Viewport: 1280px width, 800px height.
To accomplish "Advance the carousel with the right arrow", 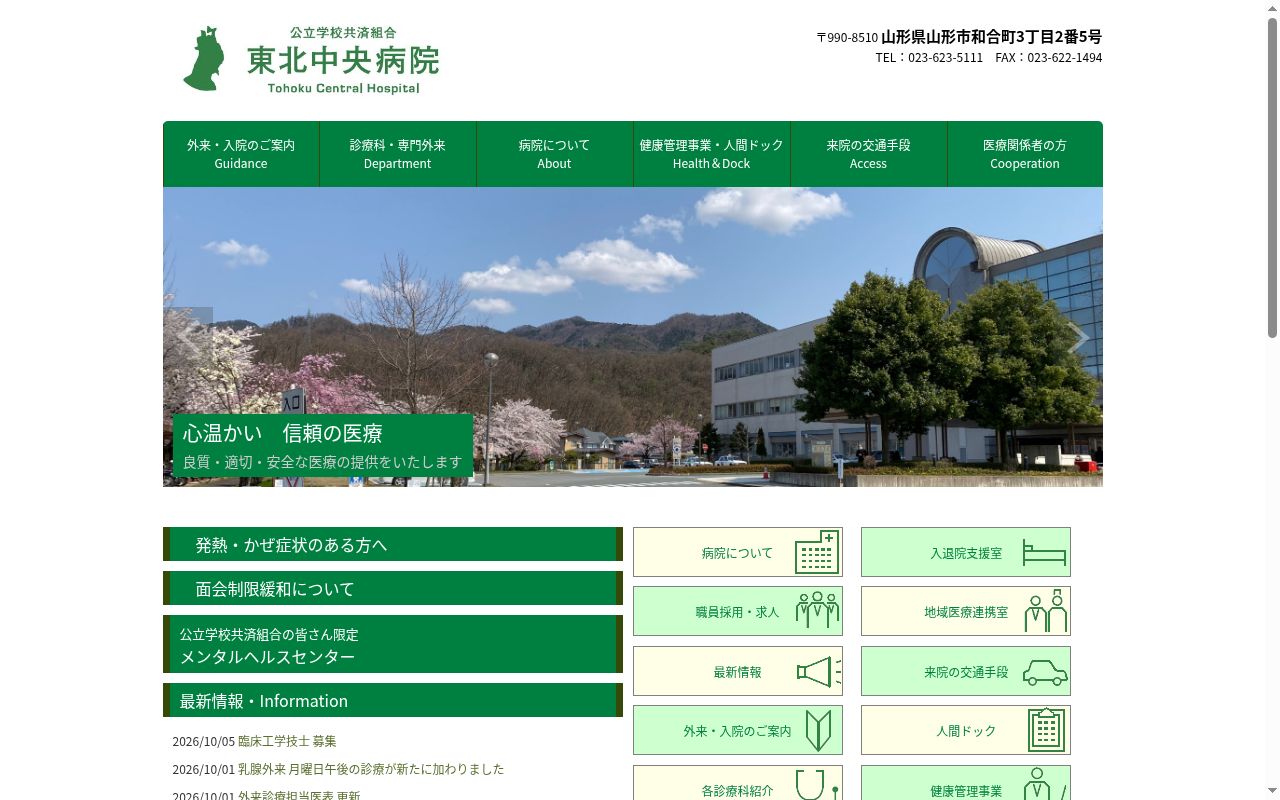I will click(x=1078, y=338).
